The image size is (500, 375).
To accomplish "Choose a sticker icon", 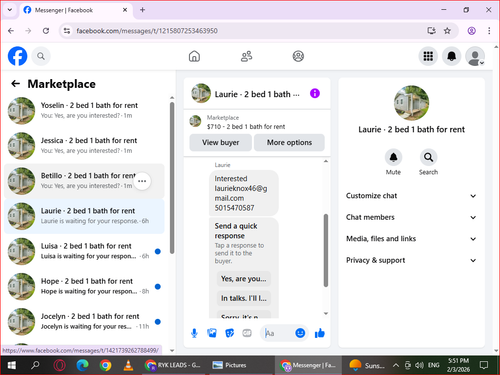I will pos(230,333).
